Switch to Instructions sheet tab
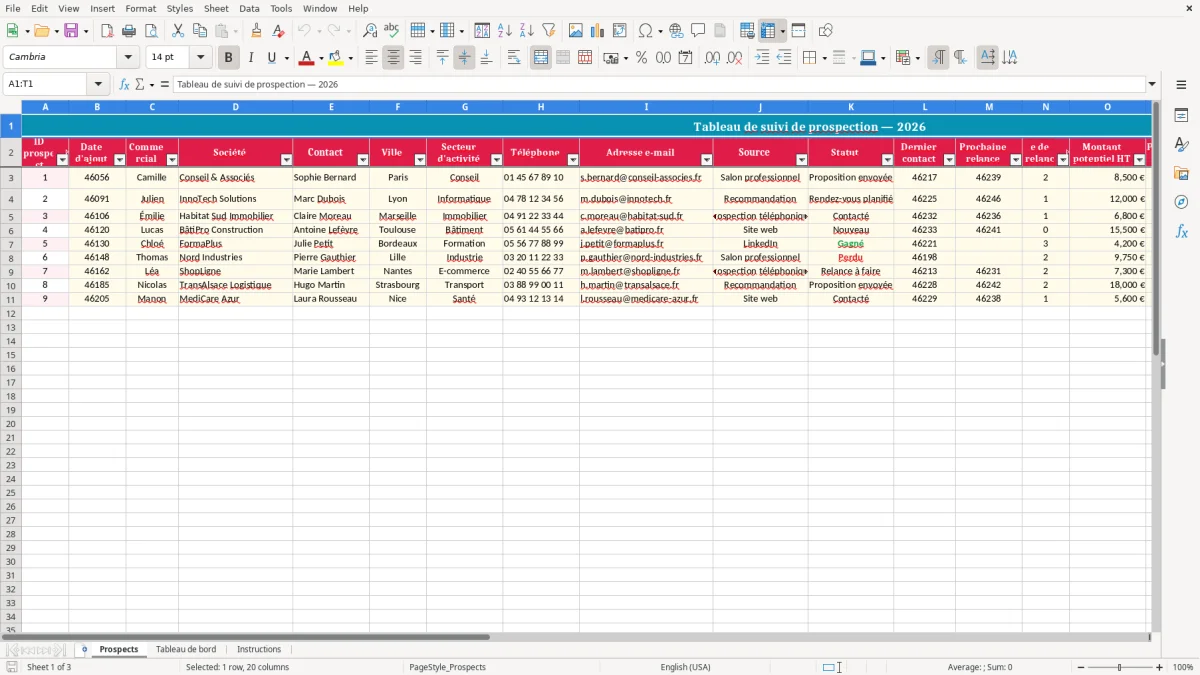 click(259, 649)
